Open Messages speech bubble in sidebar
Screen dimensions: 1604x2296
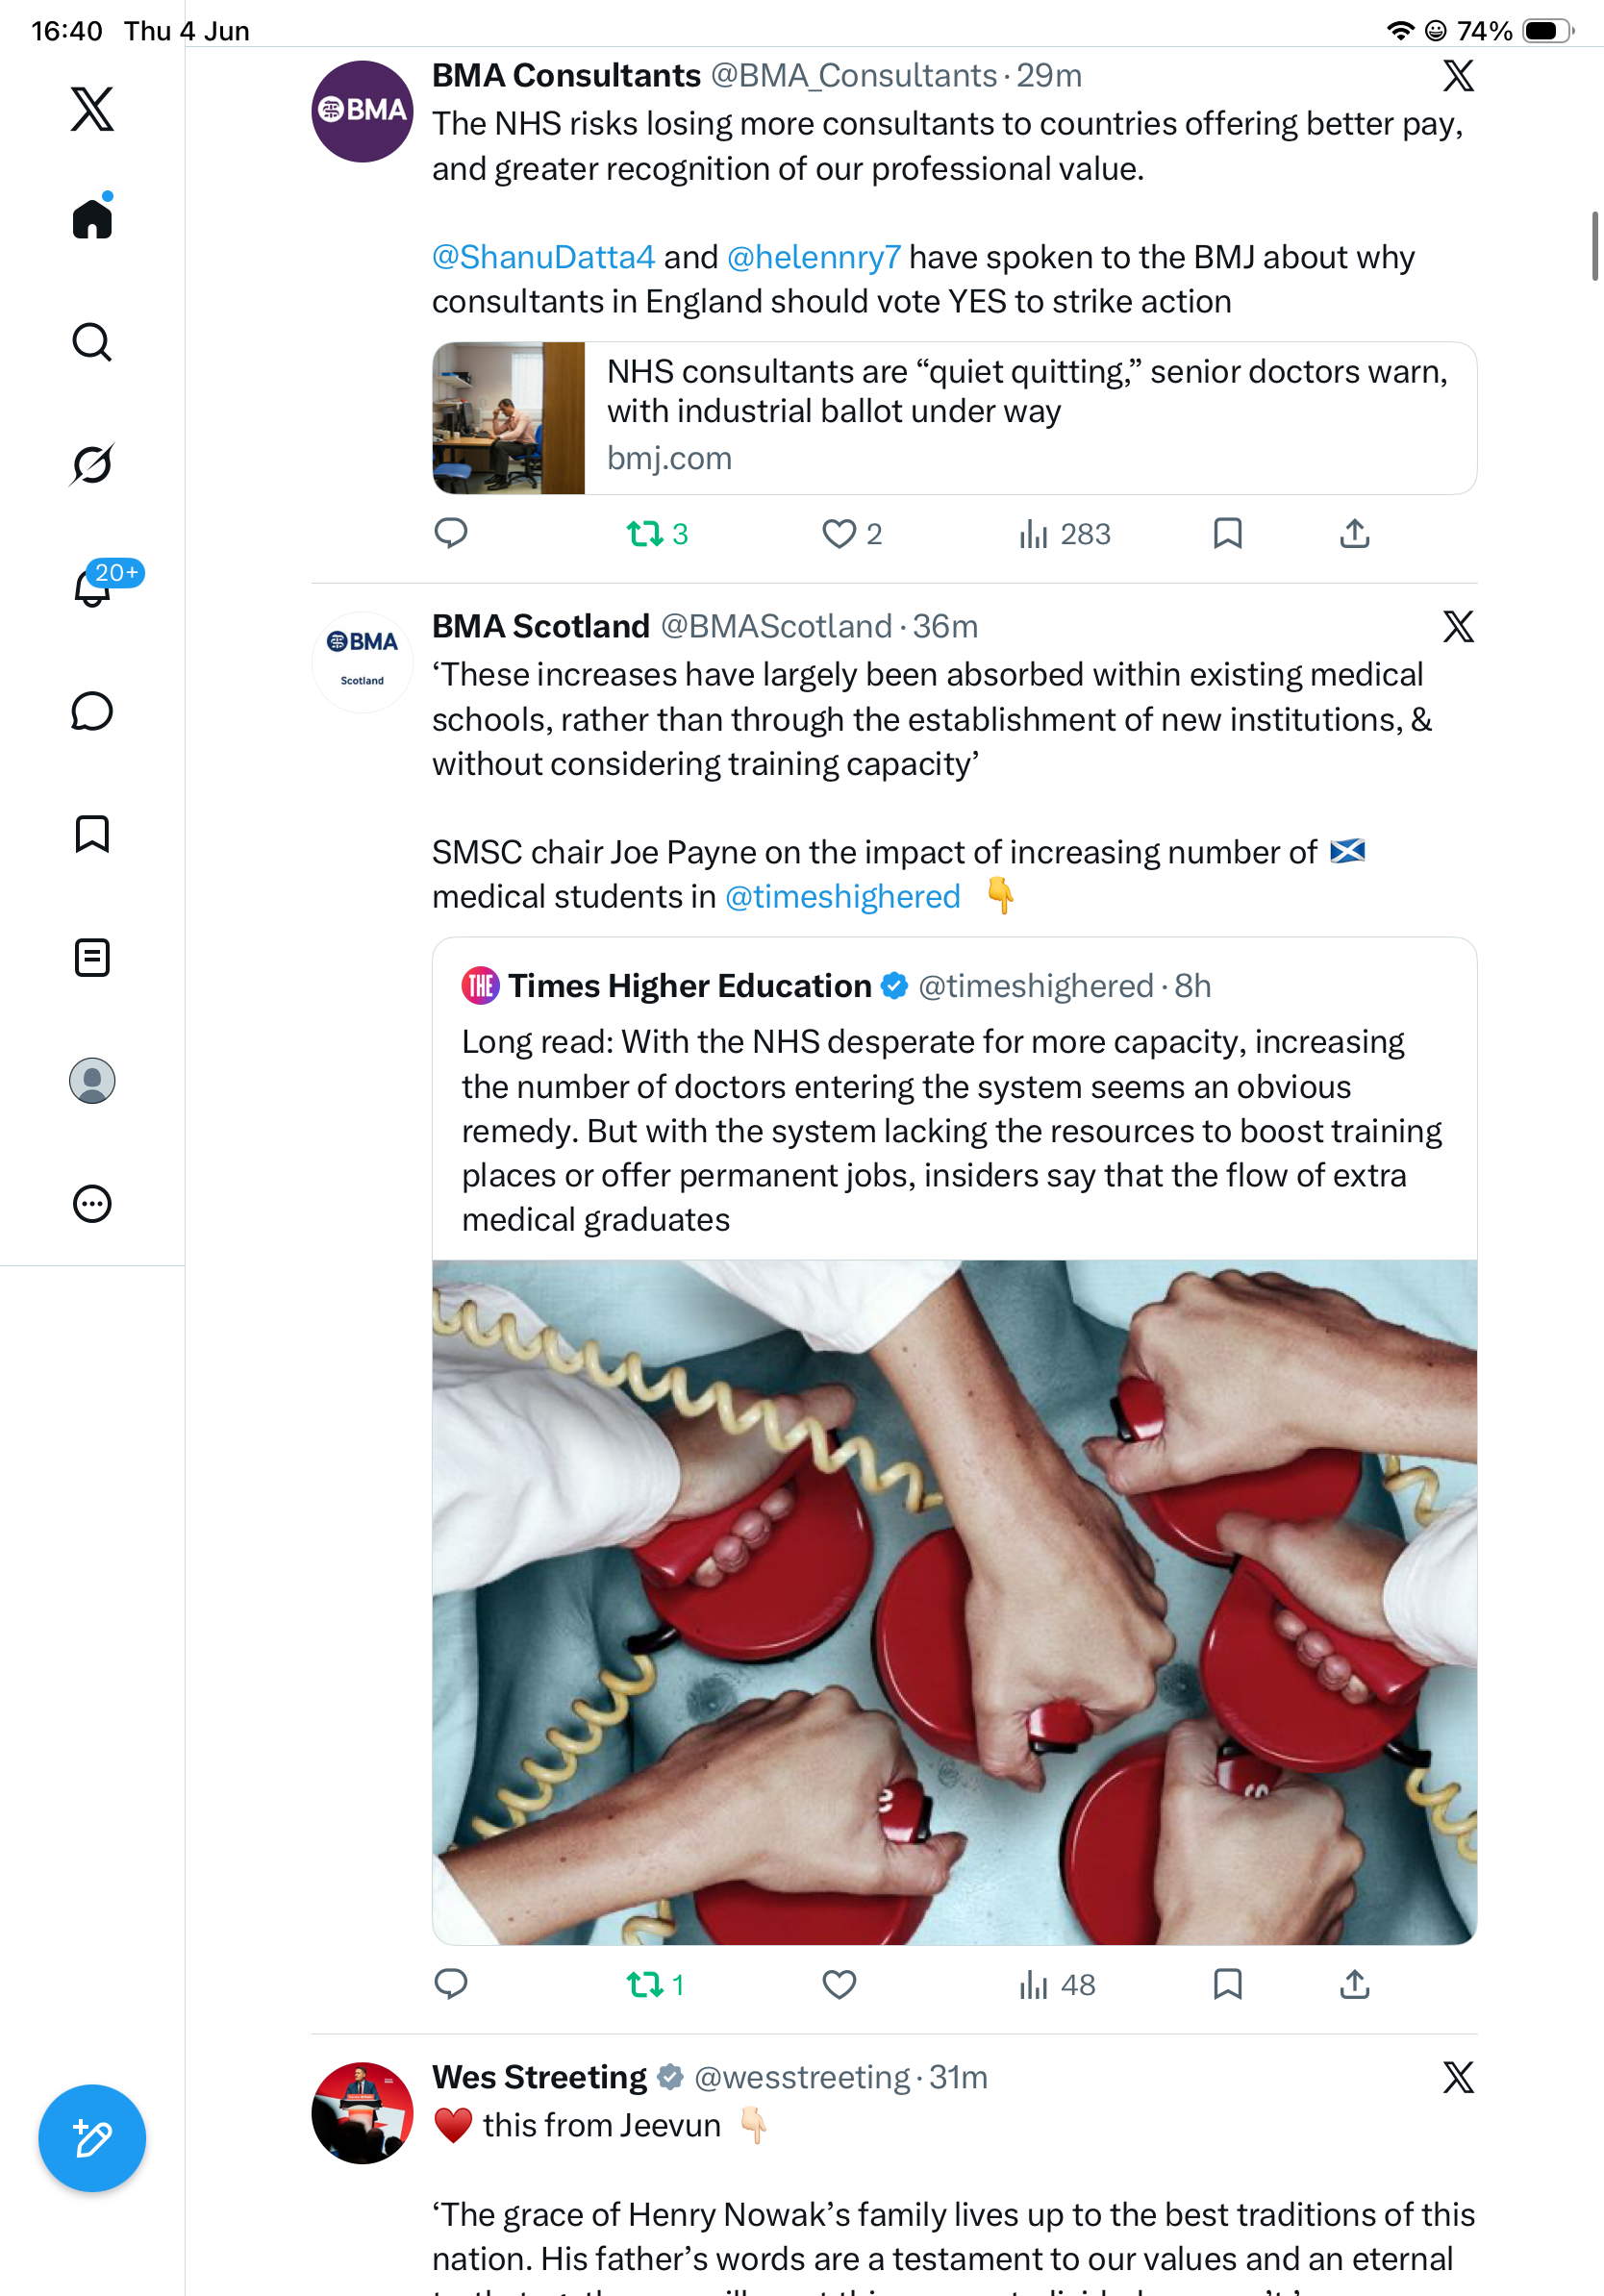(x=92, y=711)
